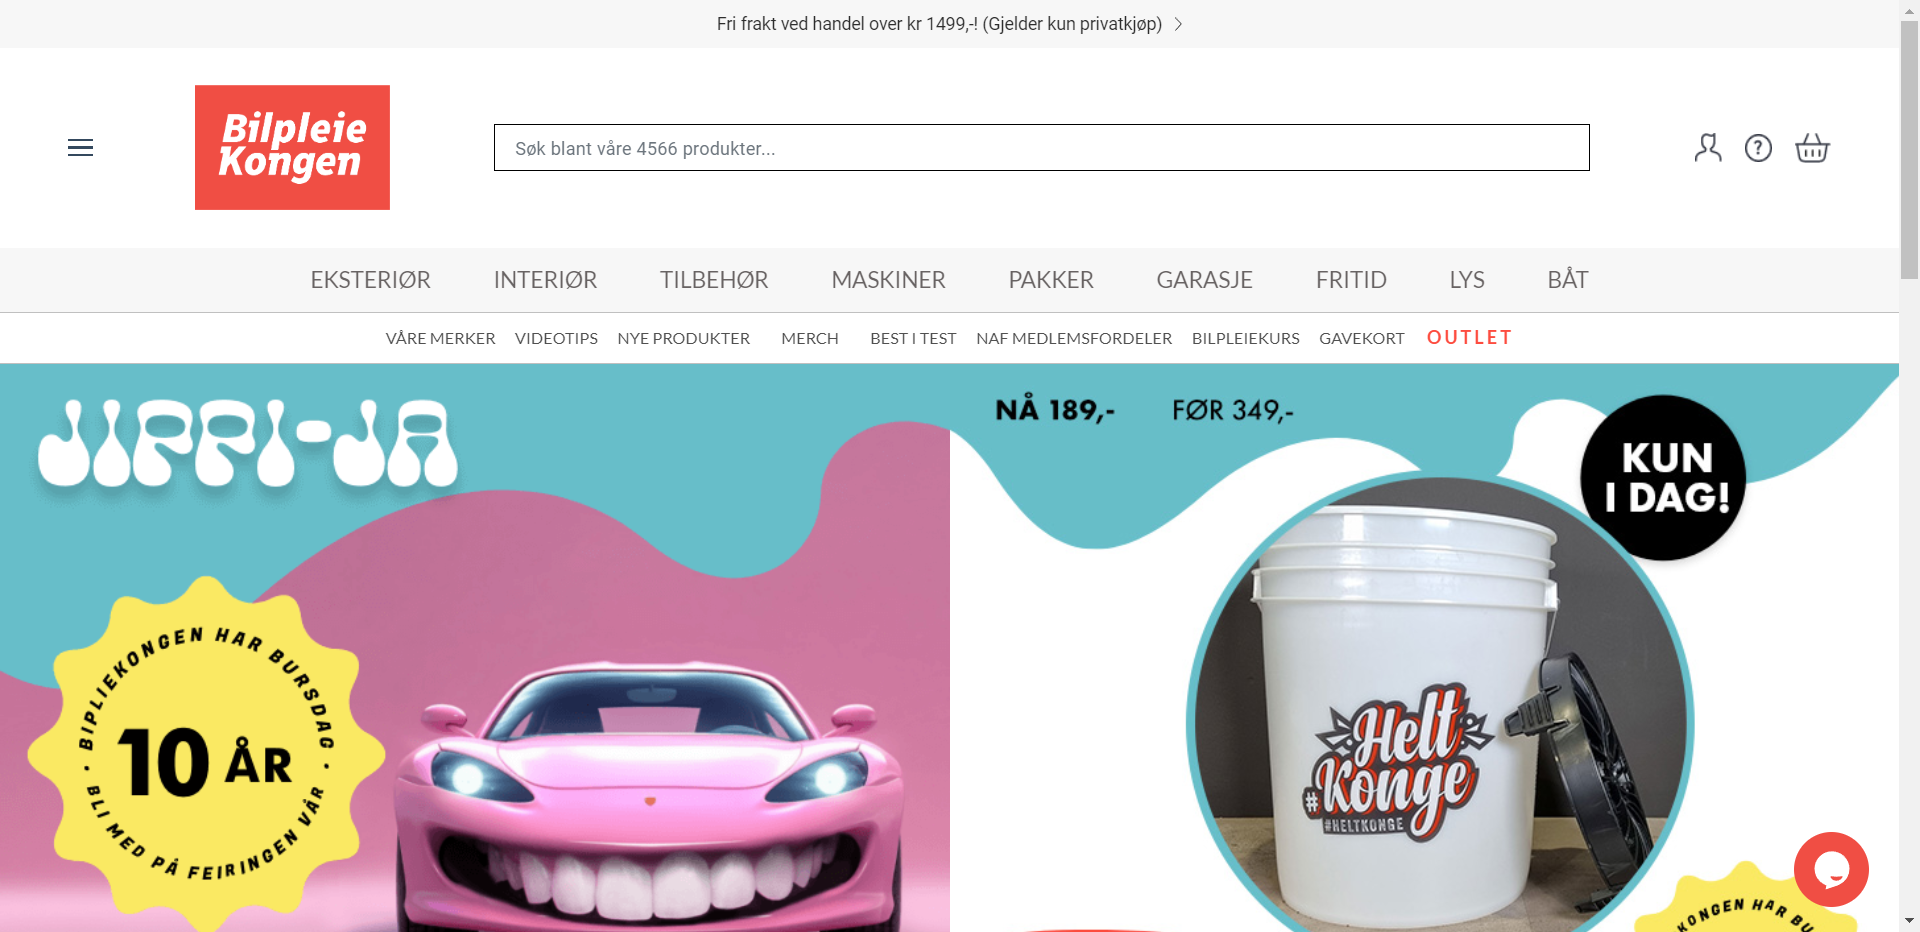
Task: Go to BILPLEIEKURS page
Action: (1245, 338)
